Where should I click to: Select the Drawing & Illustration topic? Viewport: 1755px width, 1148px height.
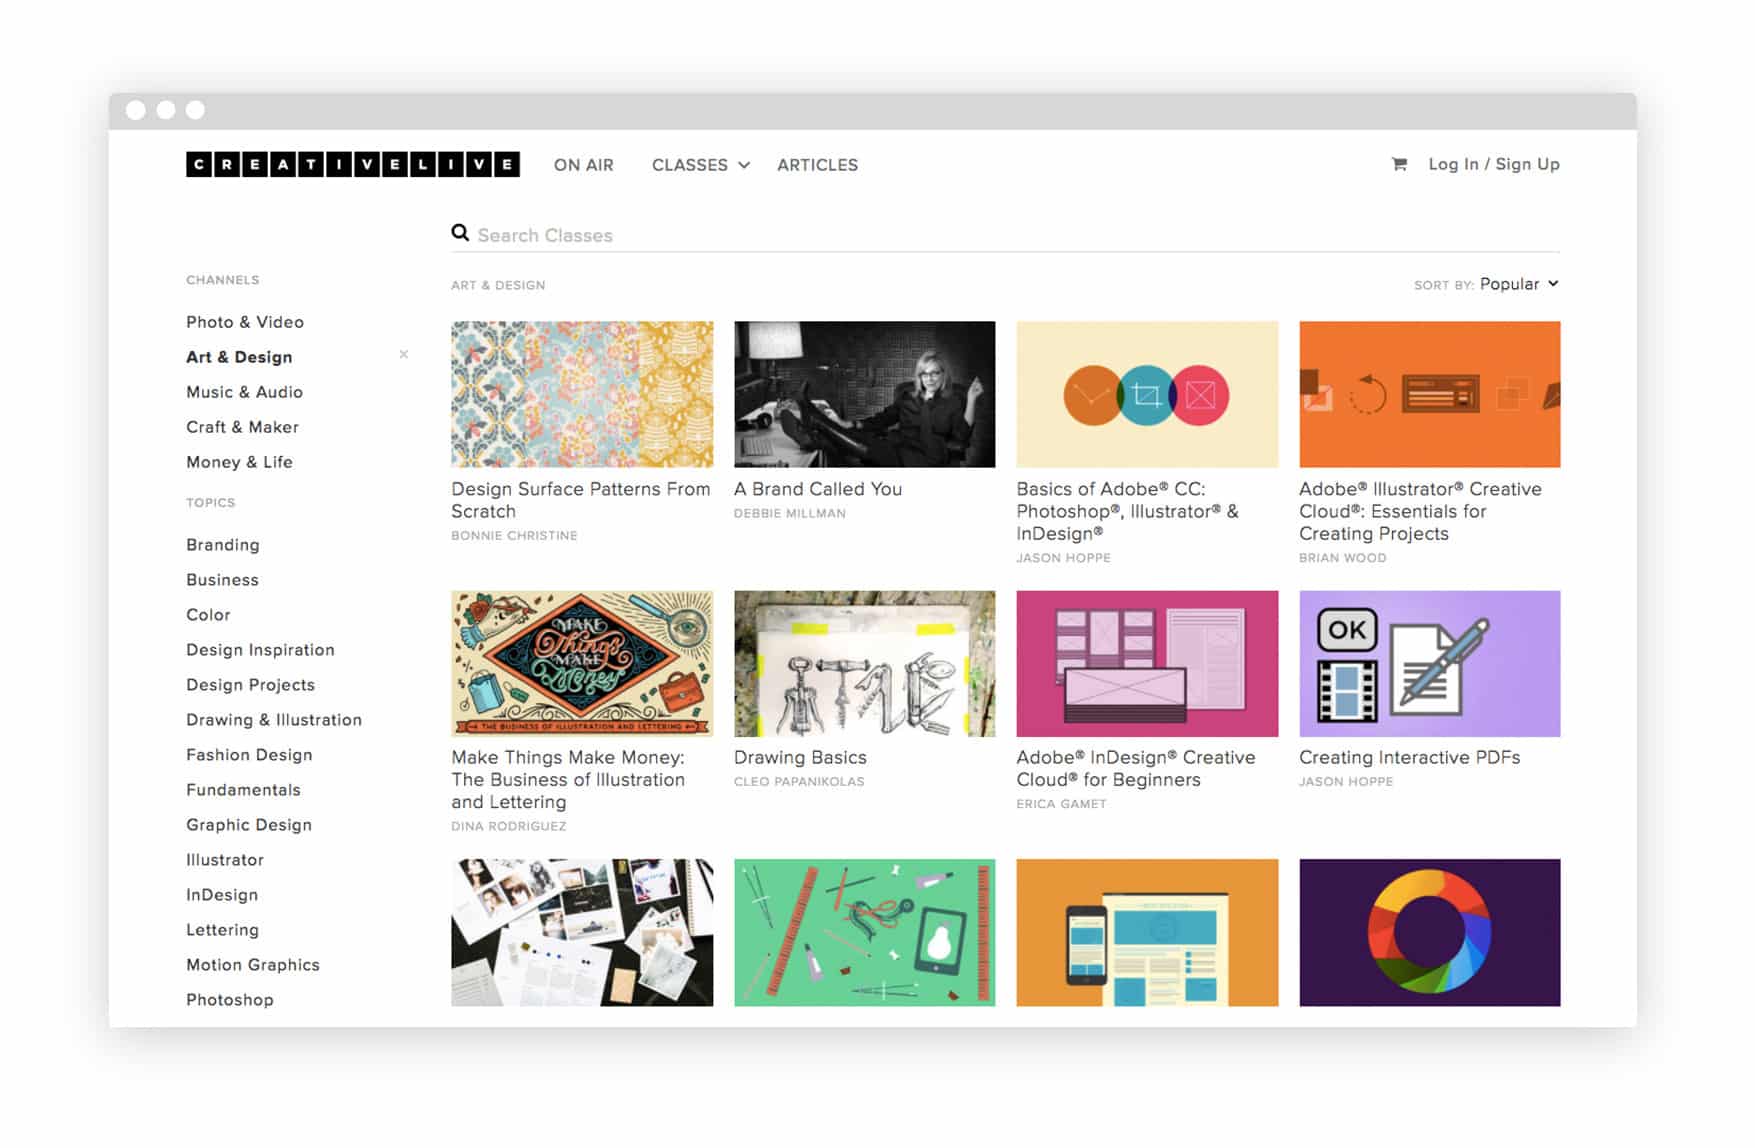(274, 720)
